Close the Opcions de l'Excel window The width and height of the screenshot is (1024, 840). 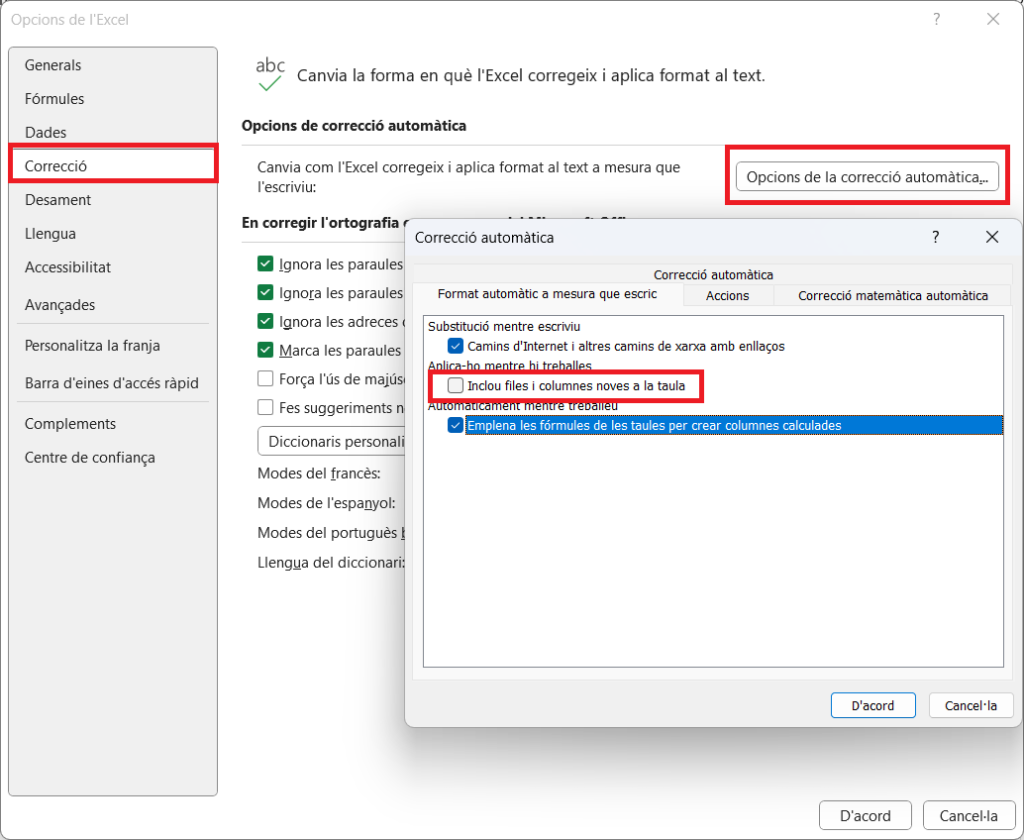993,20
